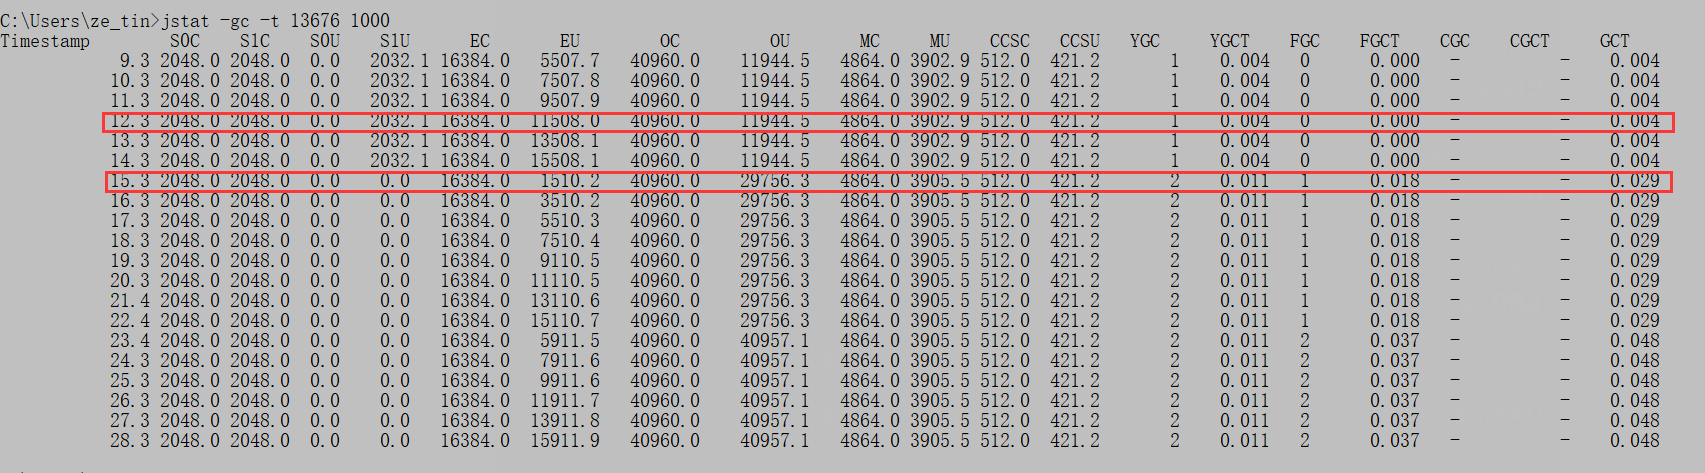The width and height of the screenshot is (1705, 473).
Task: Click the S0U column header
Action: point(325,41)
